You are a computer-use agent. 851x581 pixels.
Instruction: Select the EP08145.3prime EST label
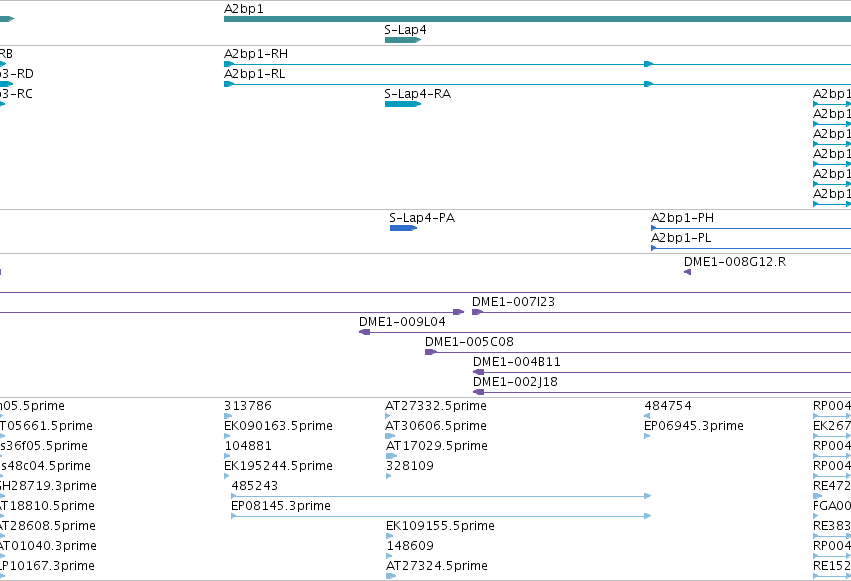pos(281,506)
